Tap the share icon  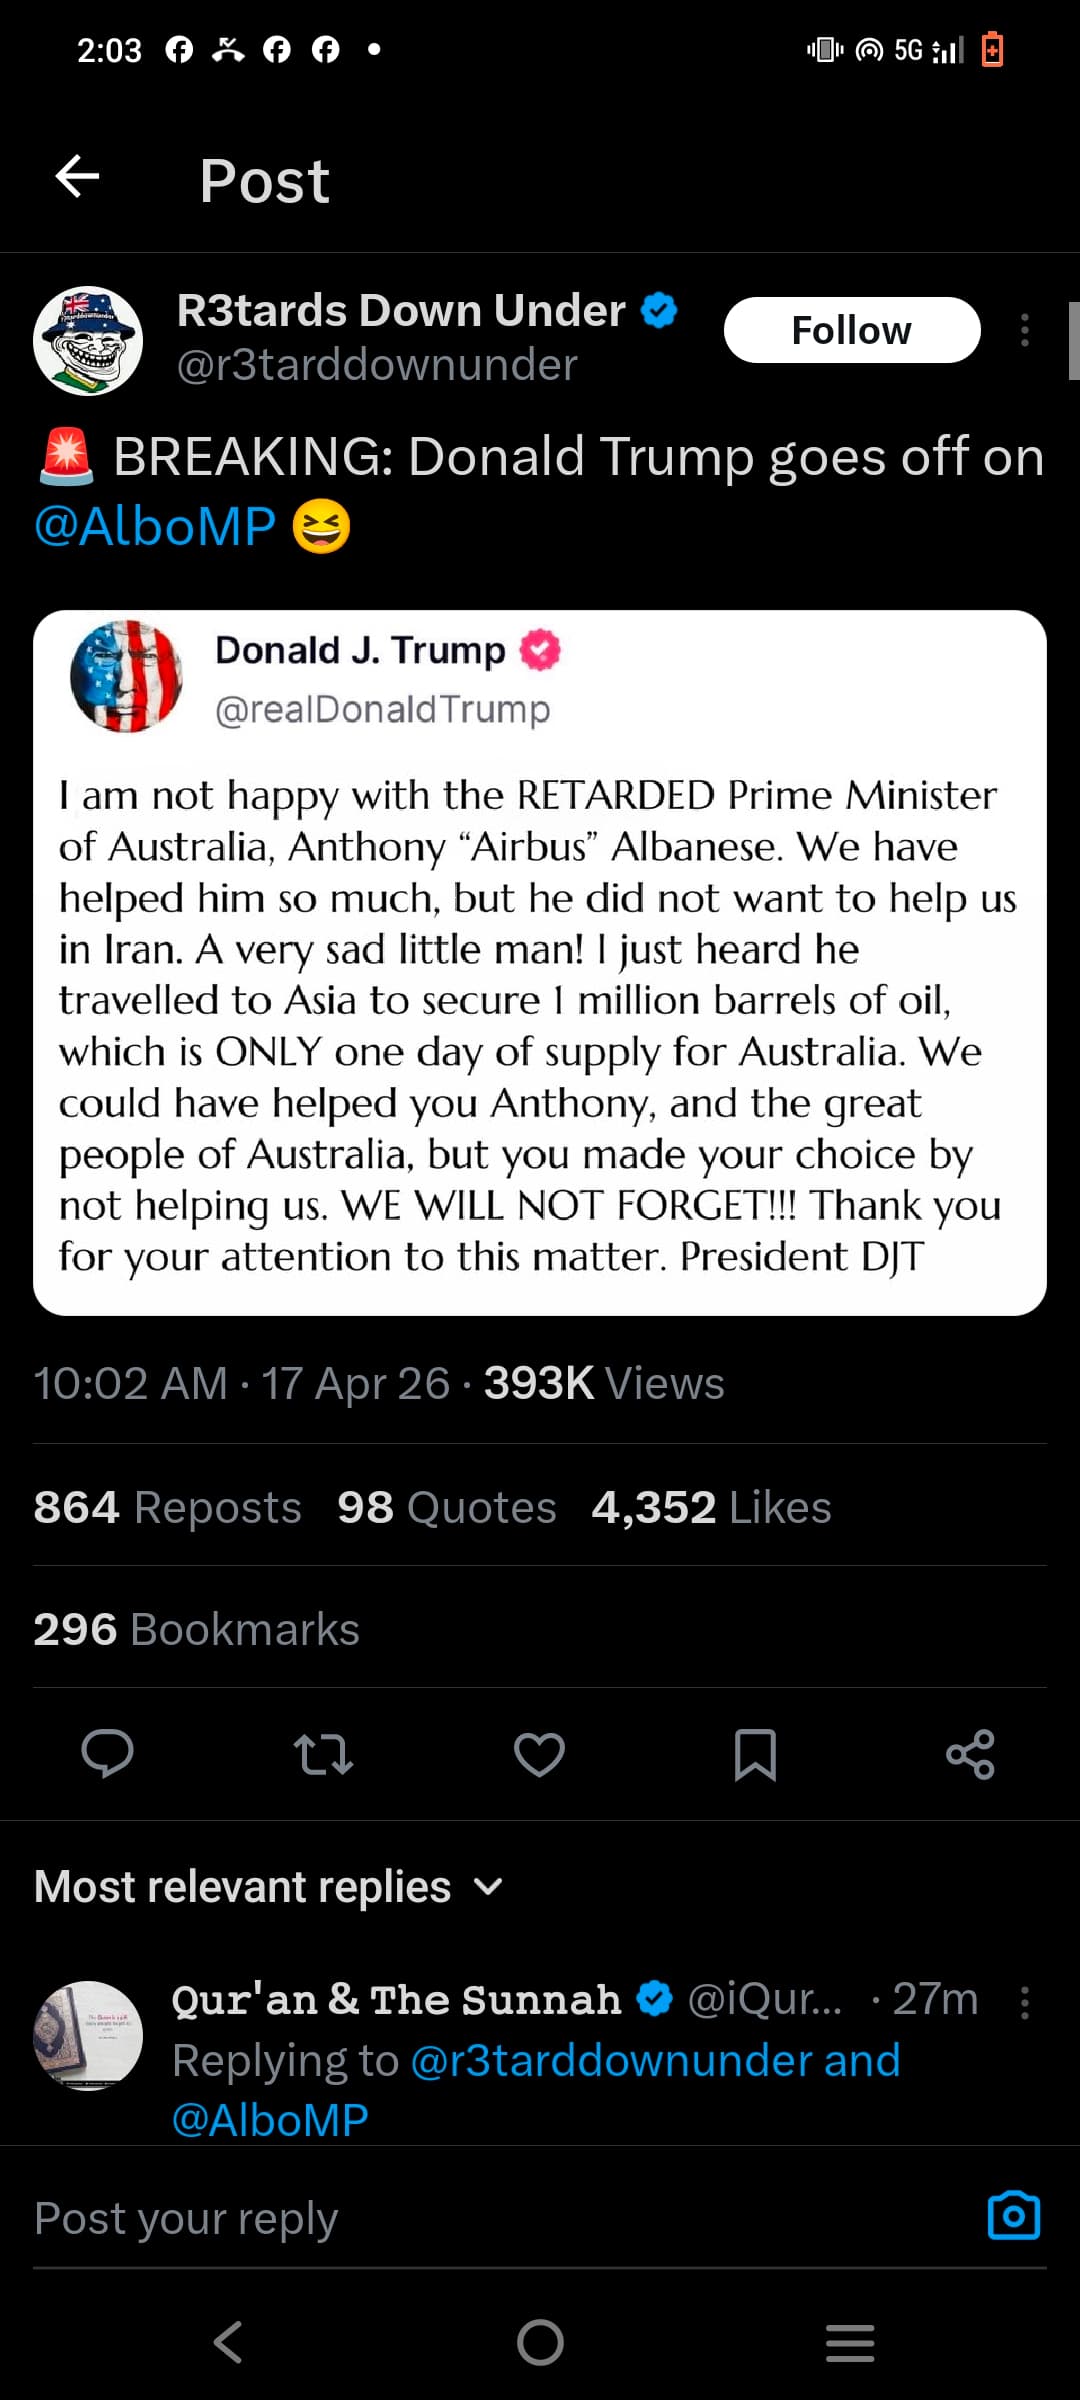coord(970,1754)
